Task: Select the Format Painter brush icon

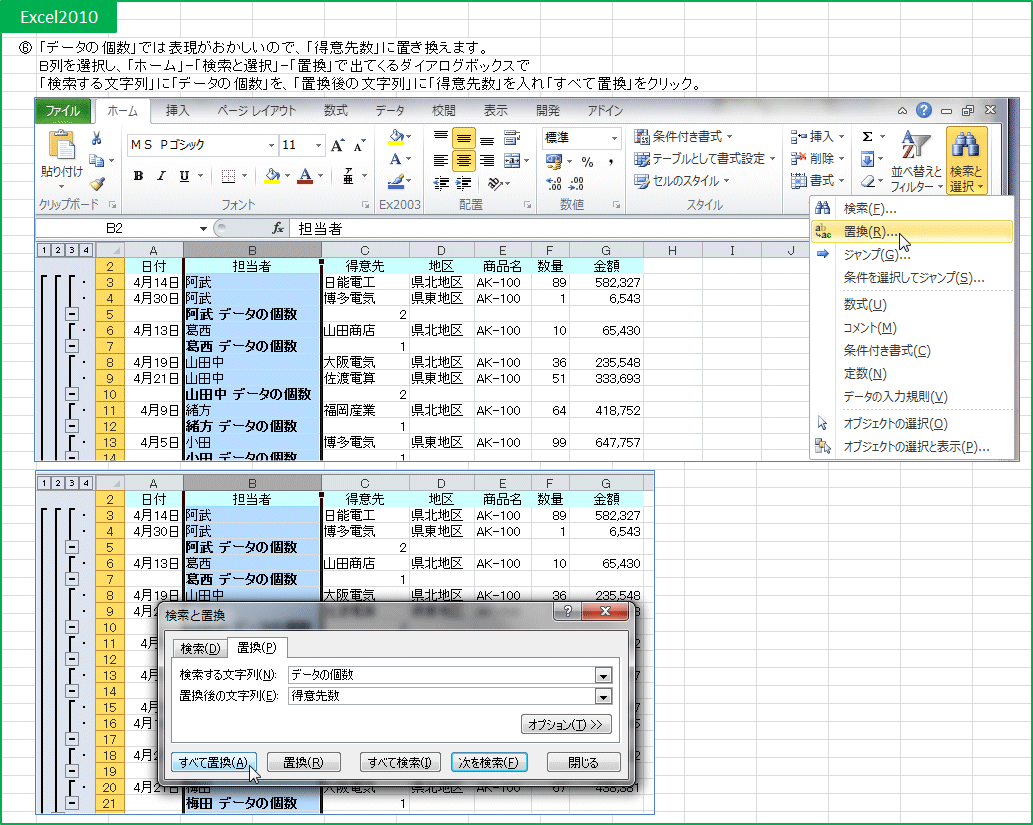Action: click(97, 183)
